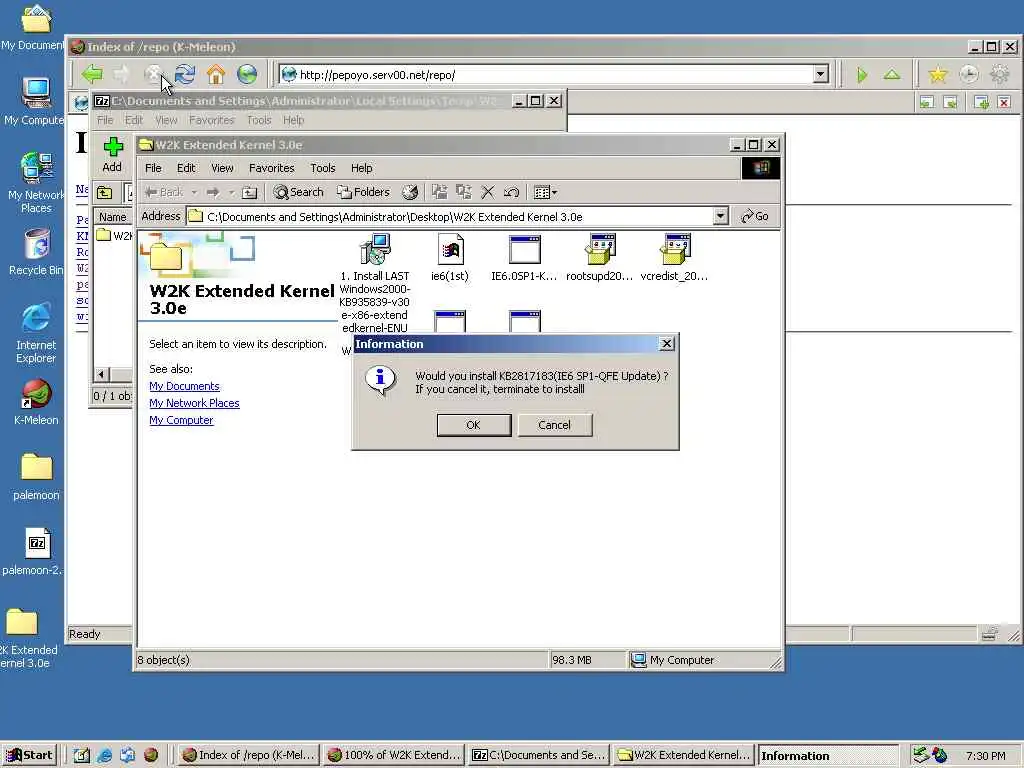This screenshot has width=1024, height=768.
Task: Open the Explorer View menu
Action: (222, 168)
